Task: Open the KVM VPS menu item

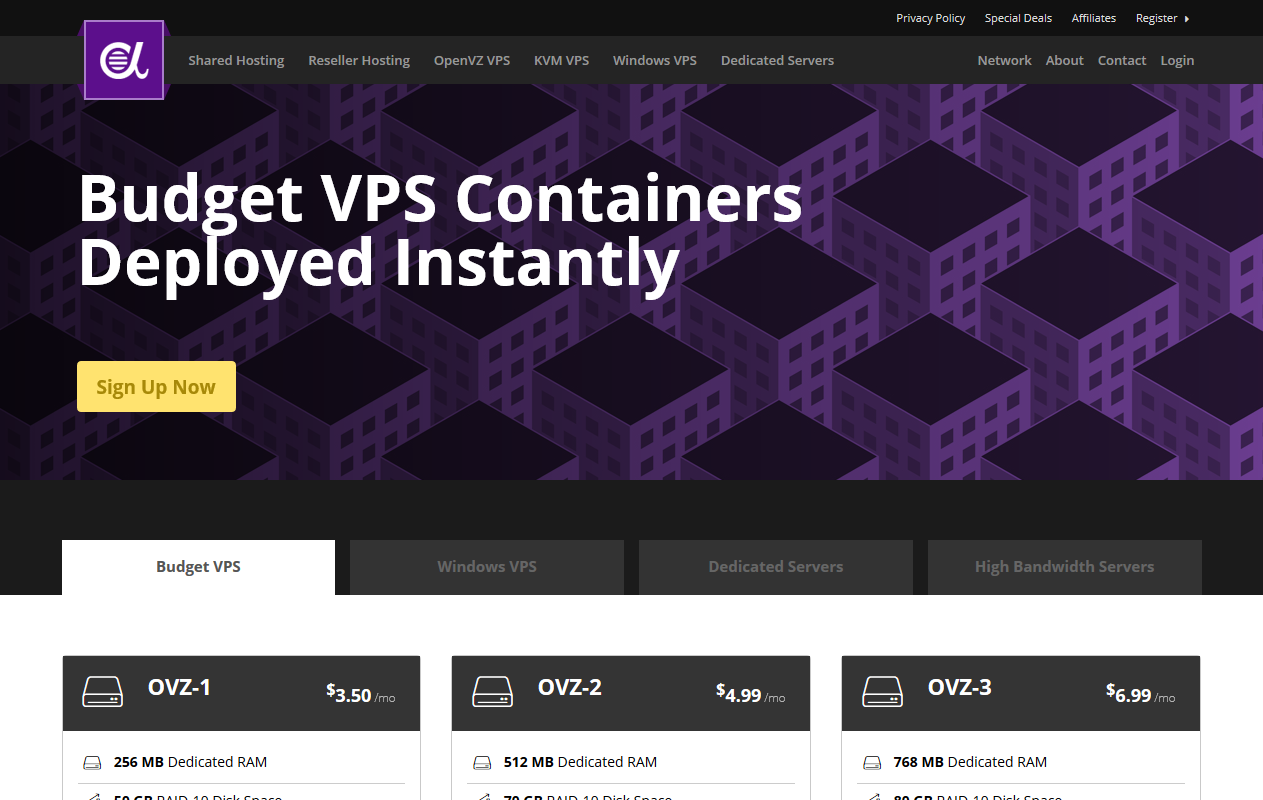Action: pyautogui.click(x=561, y=60)
